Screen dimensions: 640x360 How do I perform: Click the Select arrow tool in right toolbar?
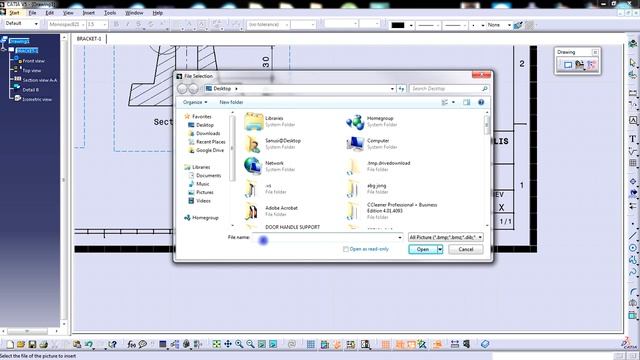point(633,62)
